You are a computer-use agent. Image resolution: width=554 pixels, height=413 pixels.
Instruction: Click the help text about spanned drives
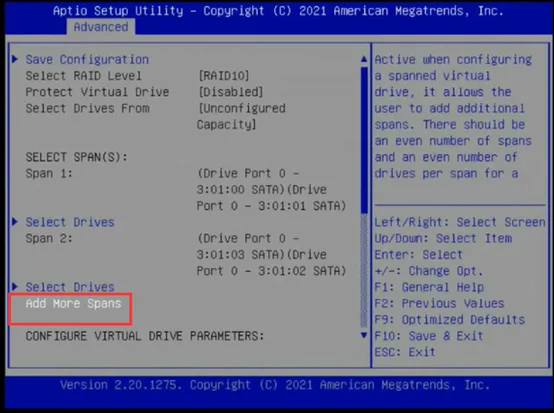(x=453, y=116)
